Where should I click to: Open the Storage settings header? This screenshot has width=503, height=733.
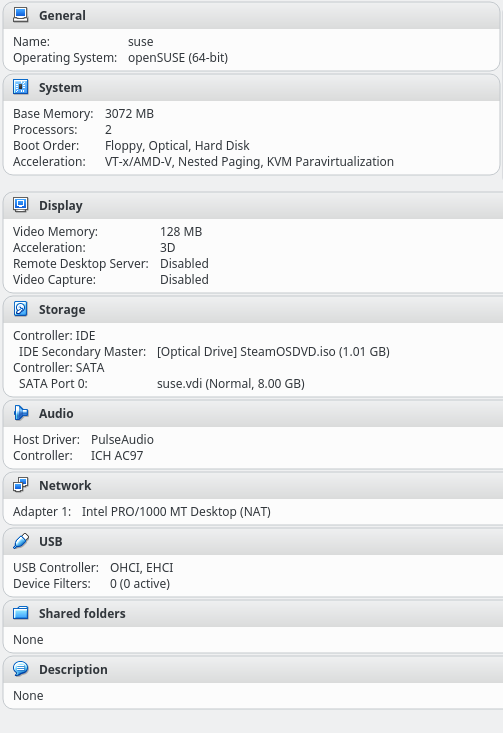(x=62, y=309)
